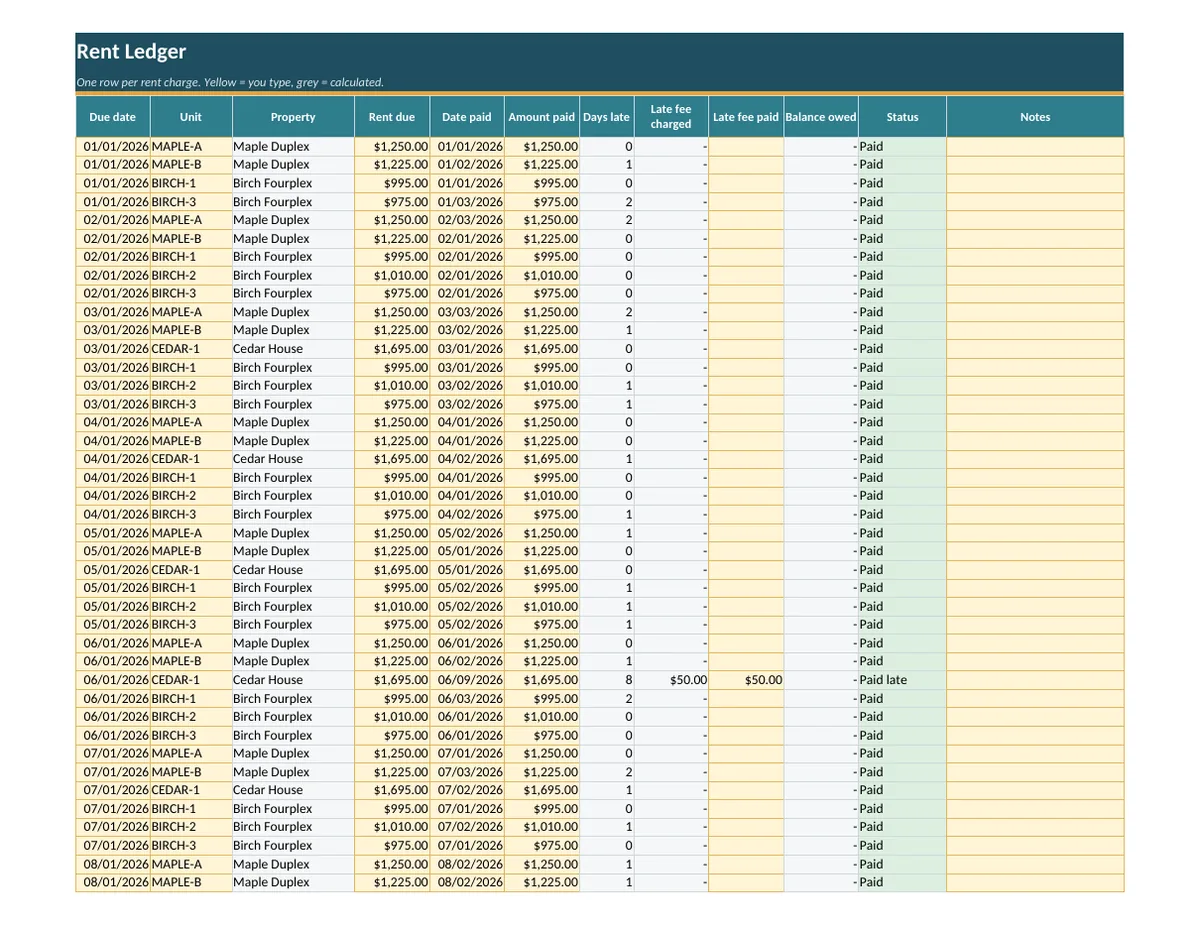Click amount paid $1,010.00 in 07/01/2026 BIRCH-2 row
Screen dimensions: 1200x927
542,827
